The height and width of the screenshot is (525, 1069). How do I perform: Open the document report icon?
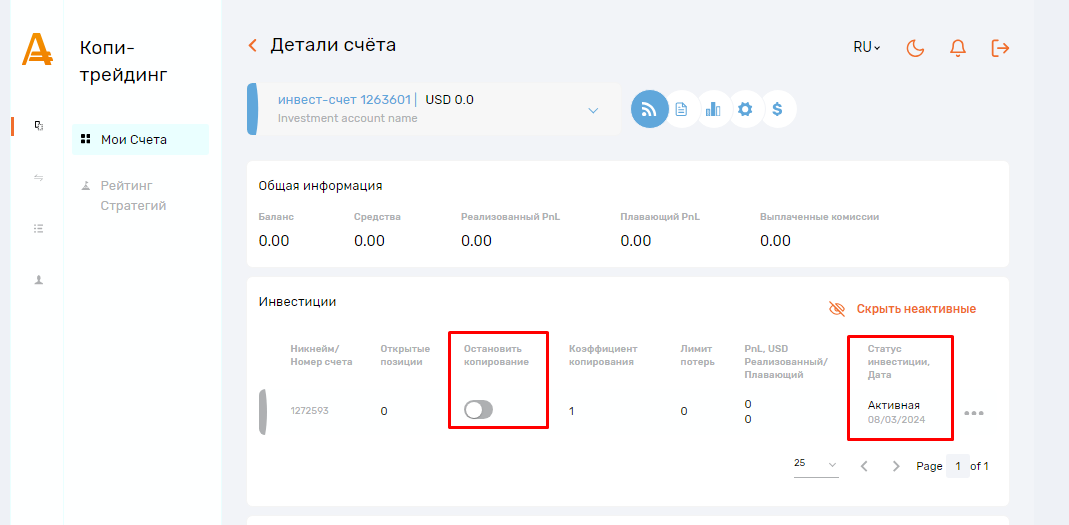click(681, 109)
